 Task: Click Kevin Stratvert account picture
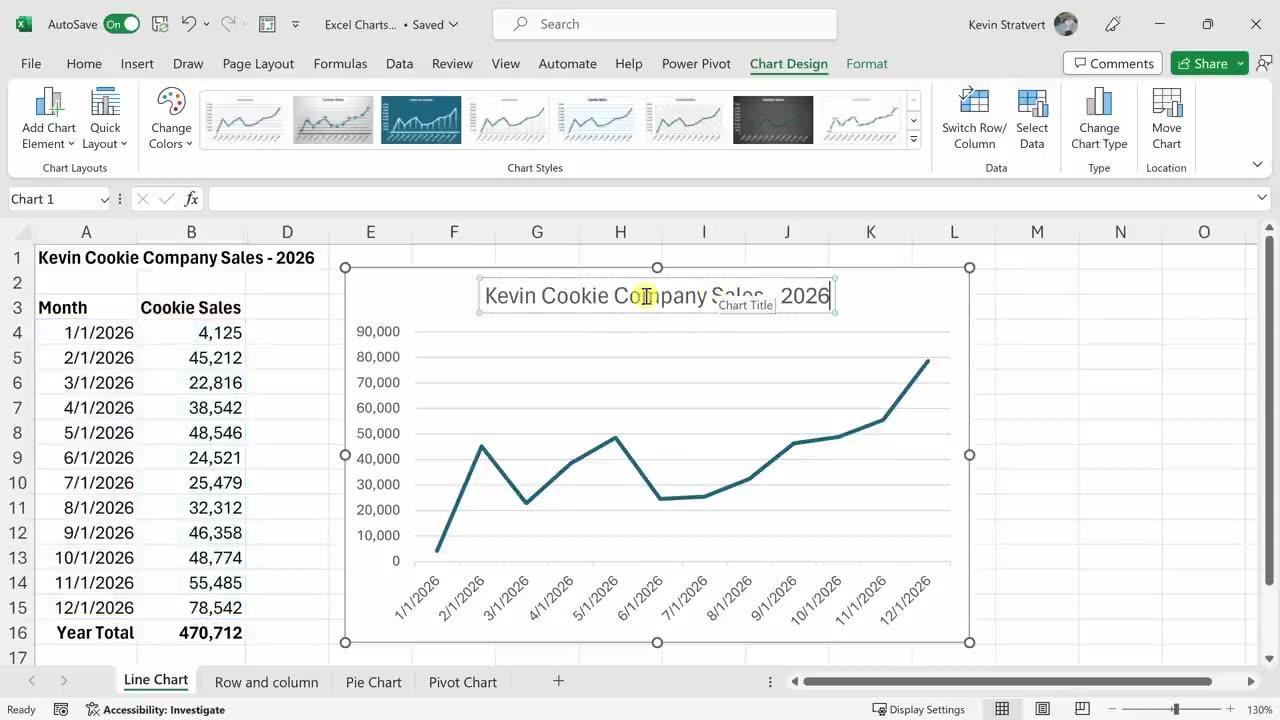pyautogui.click(x=1066, y=24)
